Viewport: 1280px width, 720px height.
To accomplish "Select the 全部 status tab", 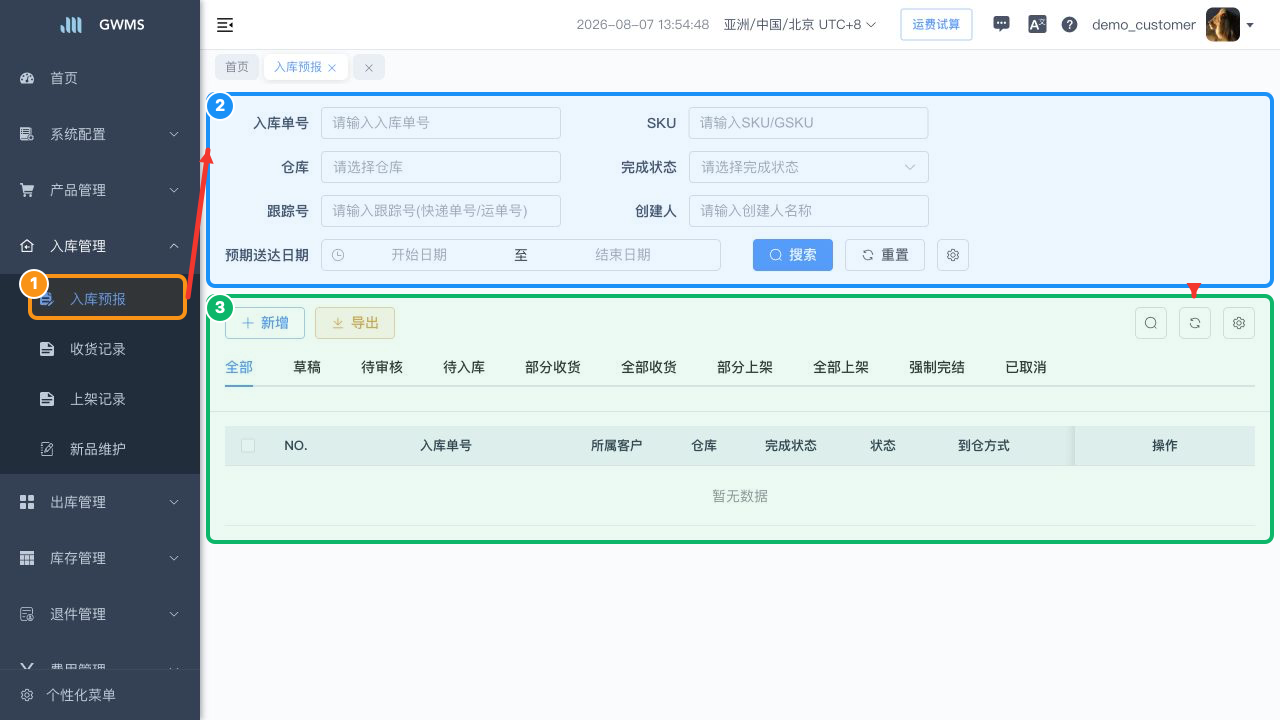I will pyautogui.click(x=239, y=367).
